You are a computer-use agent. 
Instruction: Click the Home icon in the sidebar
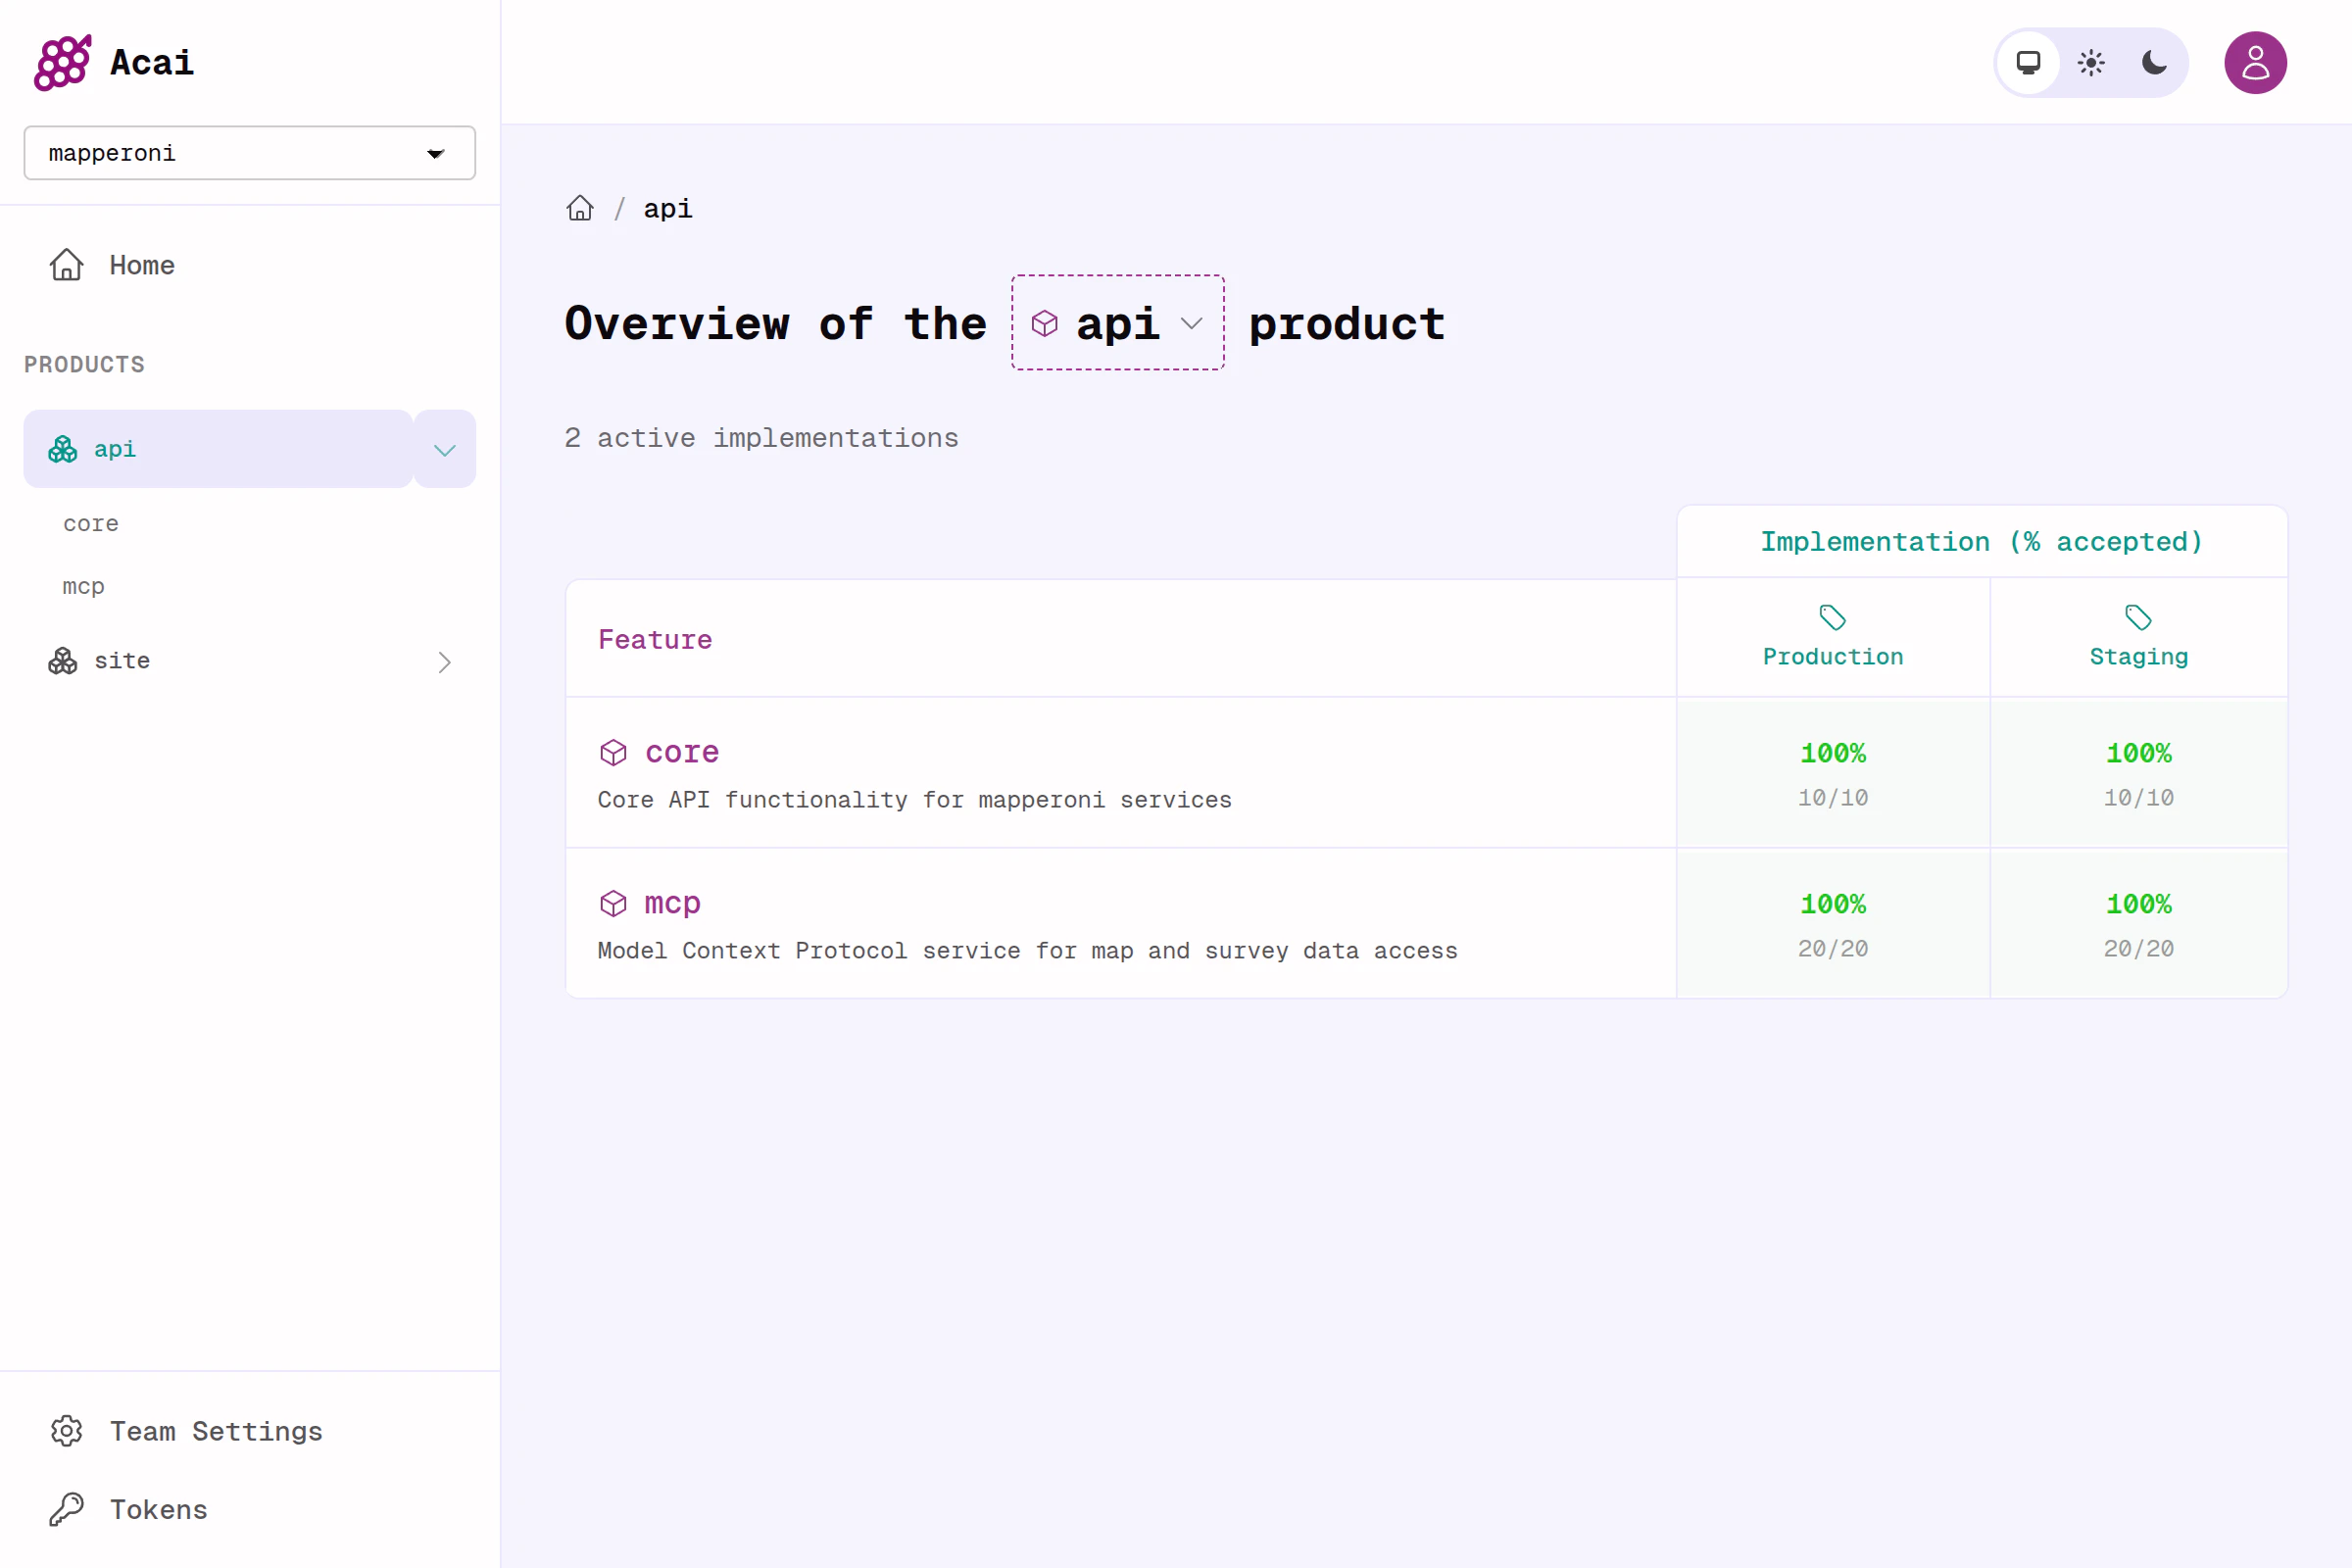click(x=65, y=264)
